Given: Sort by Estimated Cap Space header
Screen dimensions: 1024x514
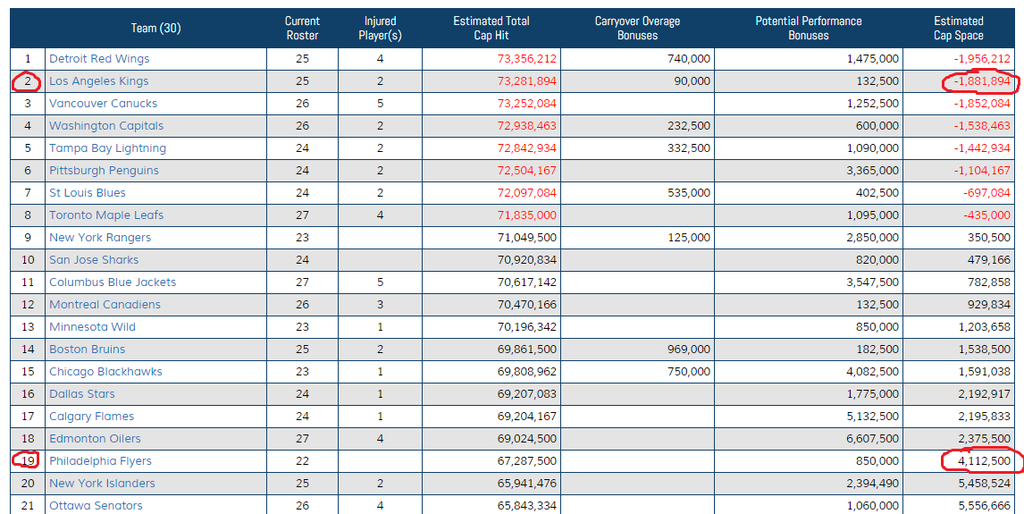Looking at the screenshot, I should coord(958,28).
